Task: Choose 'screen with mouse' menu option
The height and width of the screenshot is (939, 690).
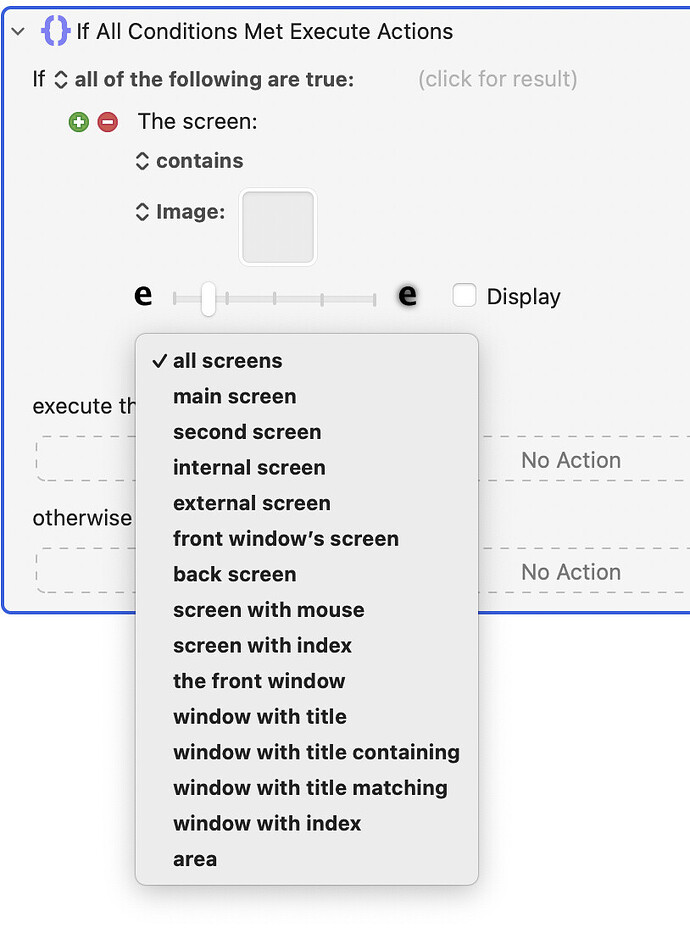Action: (x=268, y=610)
